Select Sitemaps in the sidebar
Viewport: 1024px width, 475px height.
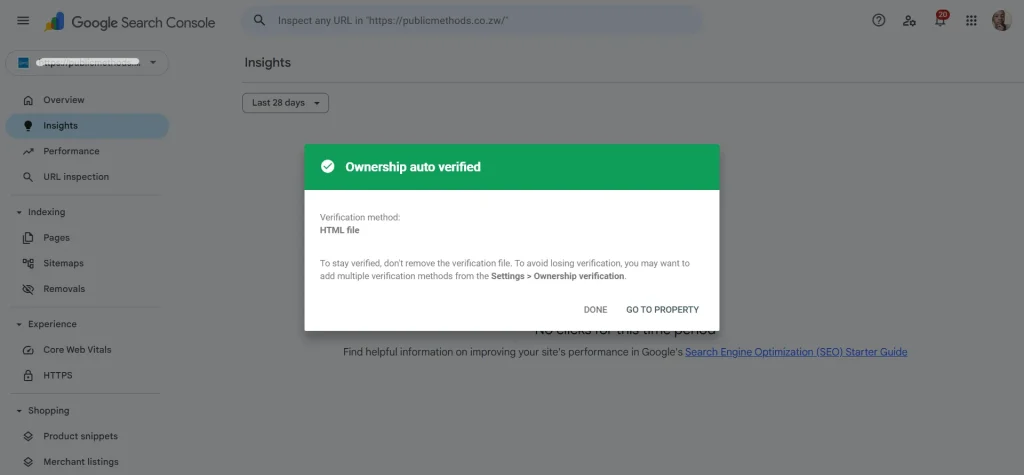tap(63, 263)
